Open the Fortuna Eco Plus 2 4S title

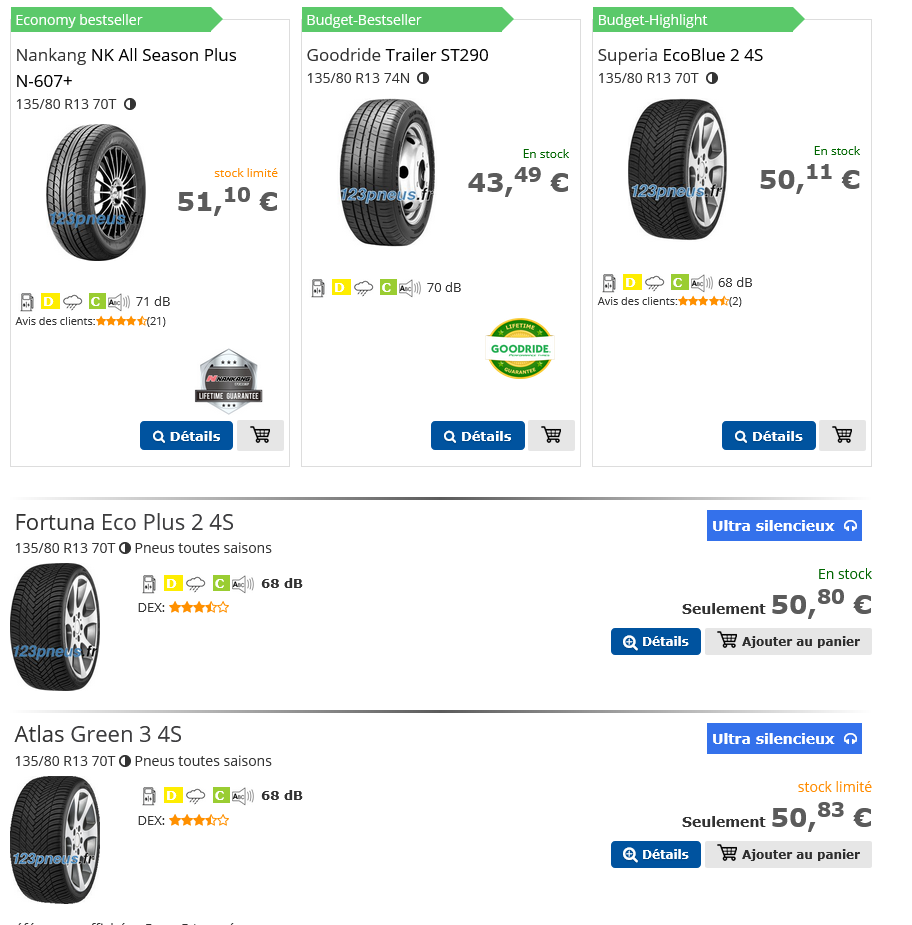(124, 522)
